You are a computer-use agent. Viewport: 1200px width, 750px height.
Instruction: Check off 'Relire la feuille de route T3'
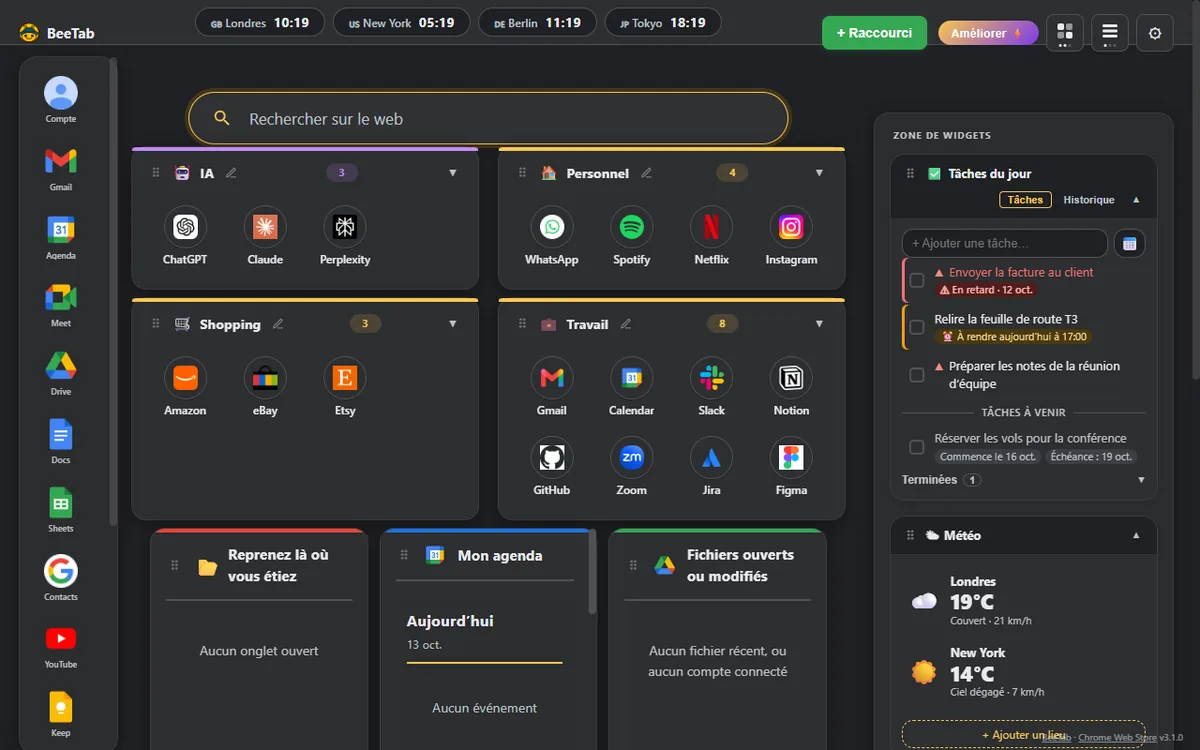click(x=916, y=327)
